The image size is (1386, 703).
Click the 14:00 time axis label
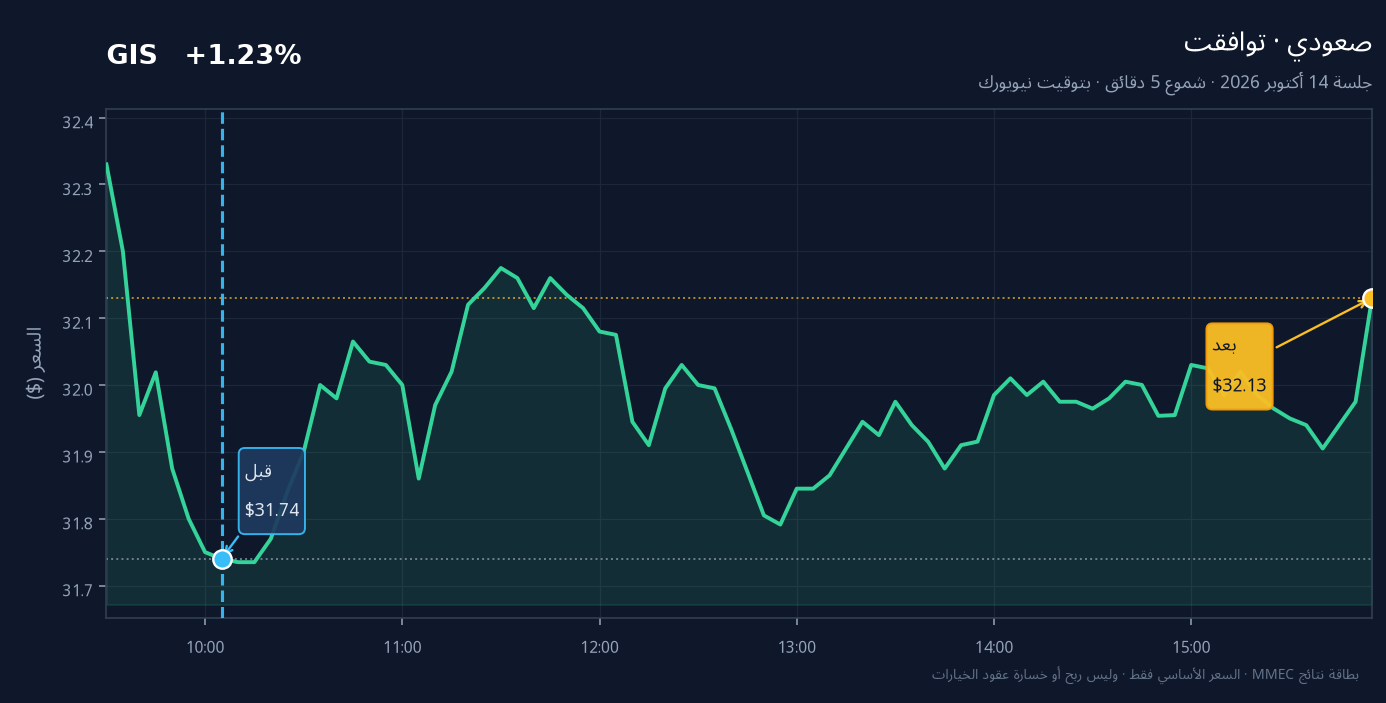pyautogui.click(x=994, y=647)
